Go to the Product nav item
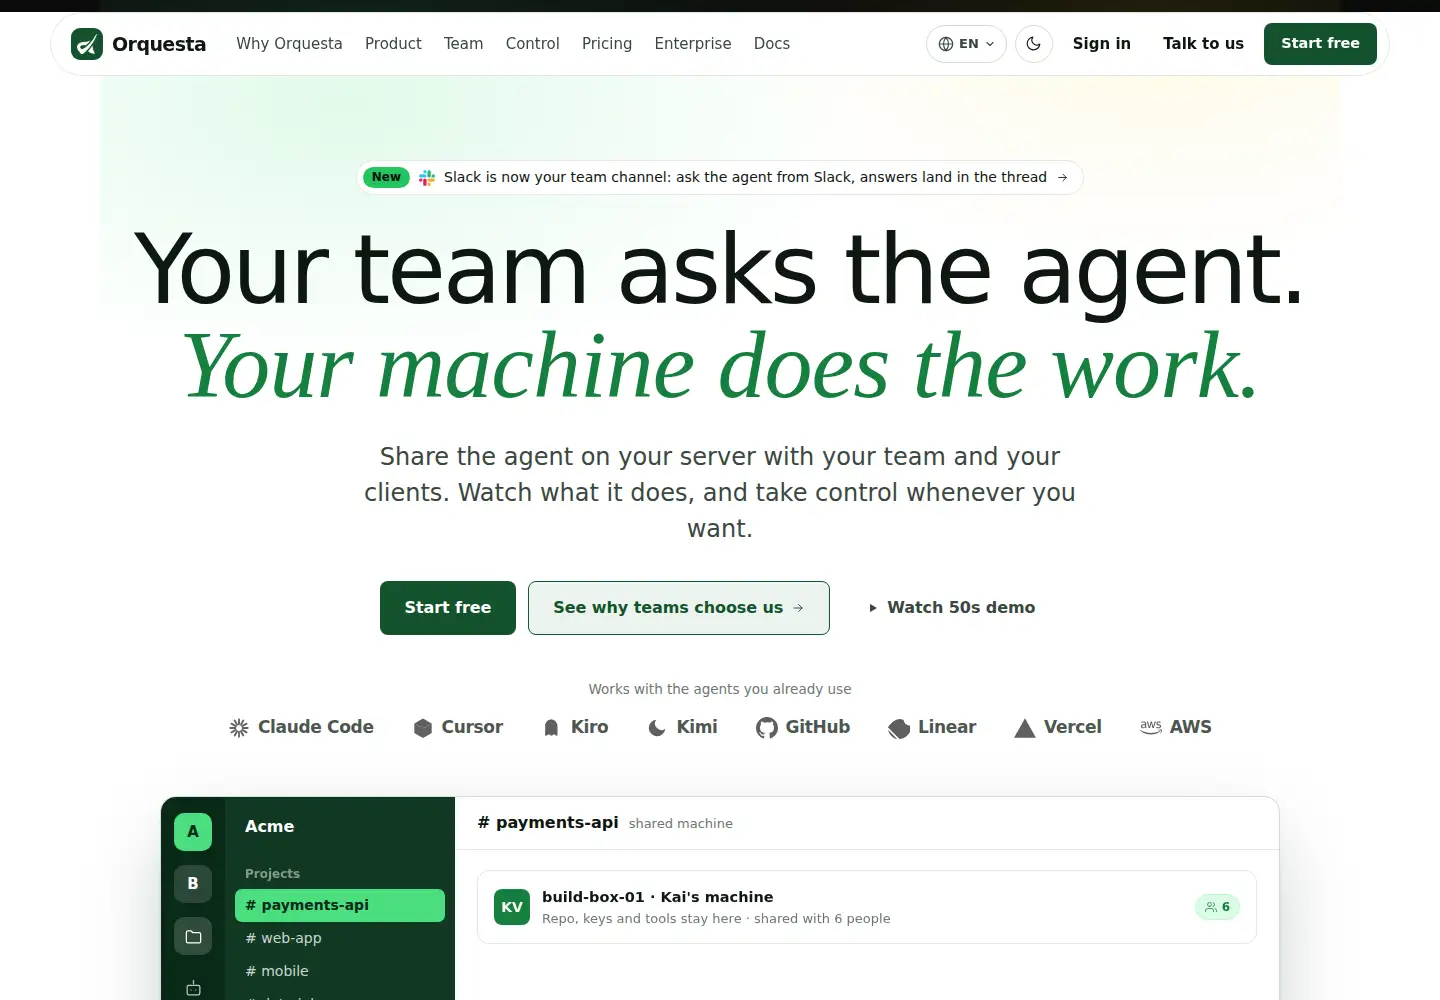The image size is (1440, 1000). pyautogui.click(x=393, y=44)
